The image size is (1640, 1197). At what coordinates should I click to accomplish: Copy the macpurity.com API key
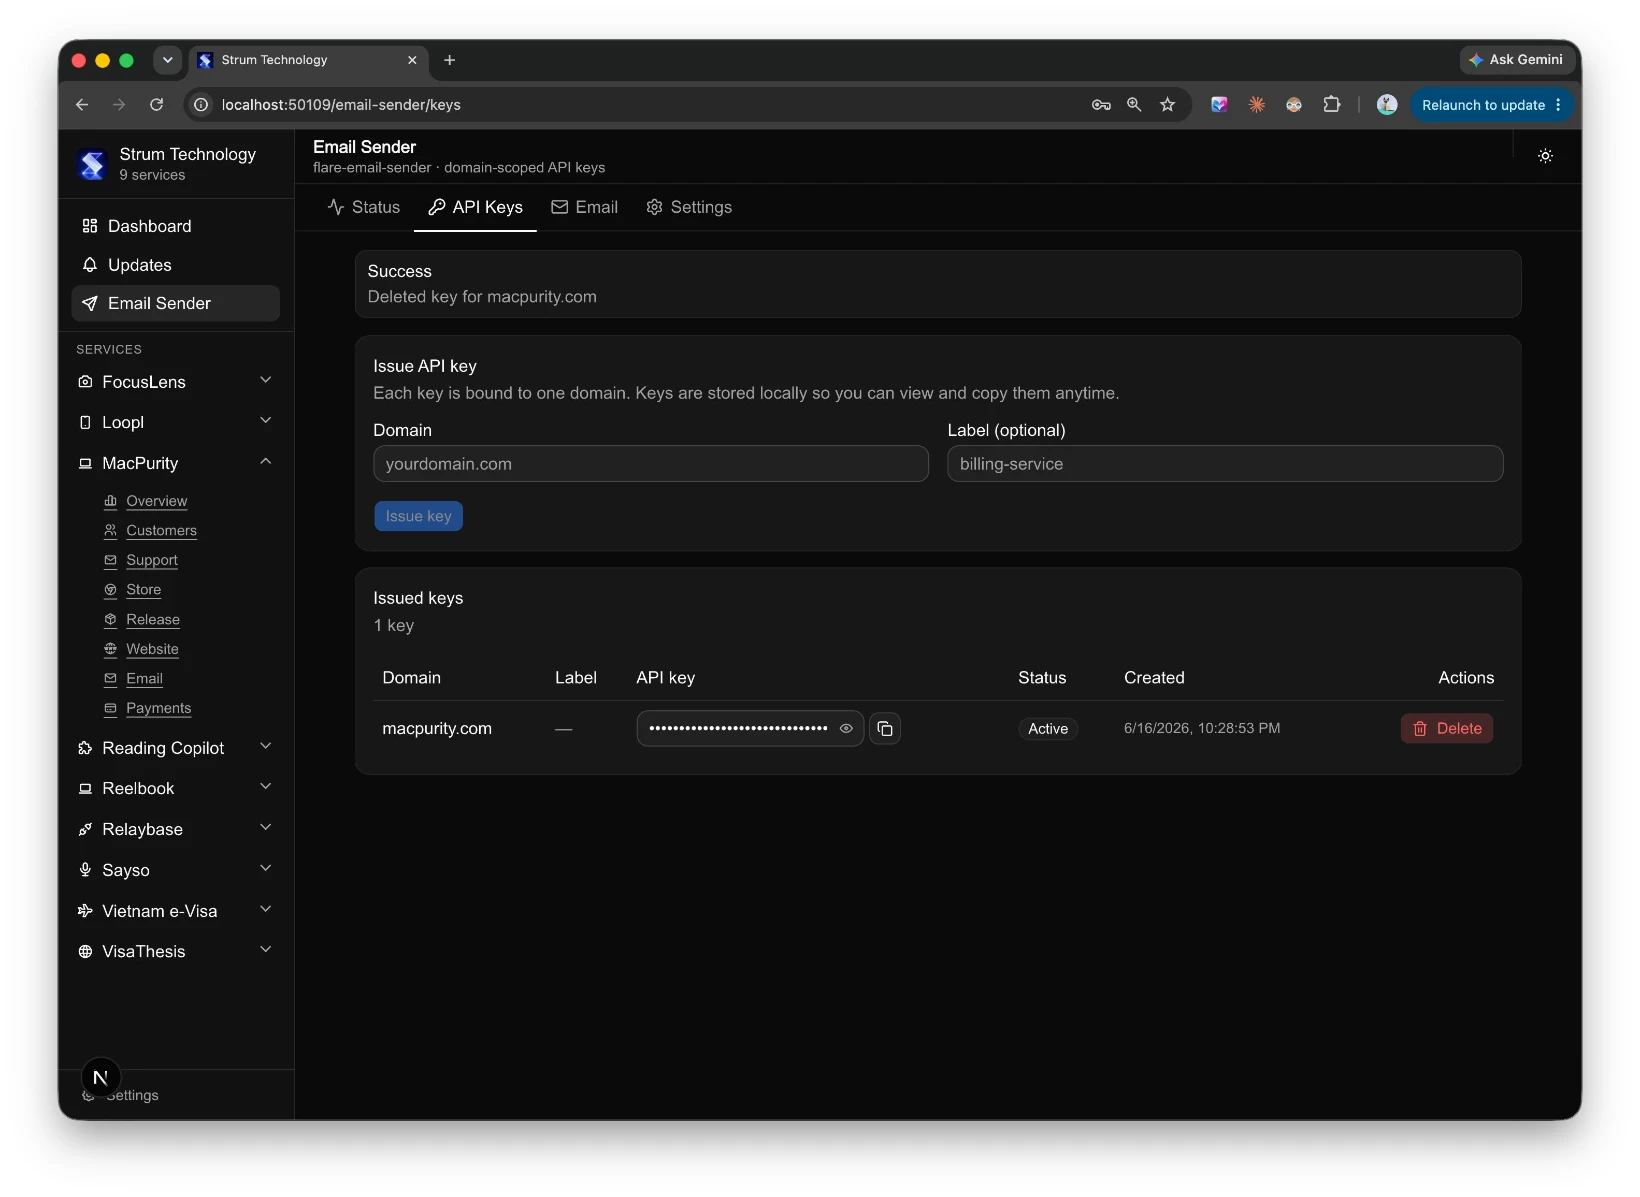(x=885, y=729)
